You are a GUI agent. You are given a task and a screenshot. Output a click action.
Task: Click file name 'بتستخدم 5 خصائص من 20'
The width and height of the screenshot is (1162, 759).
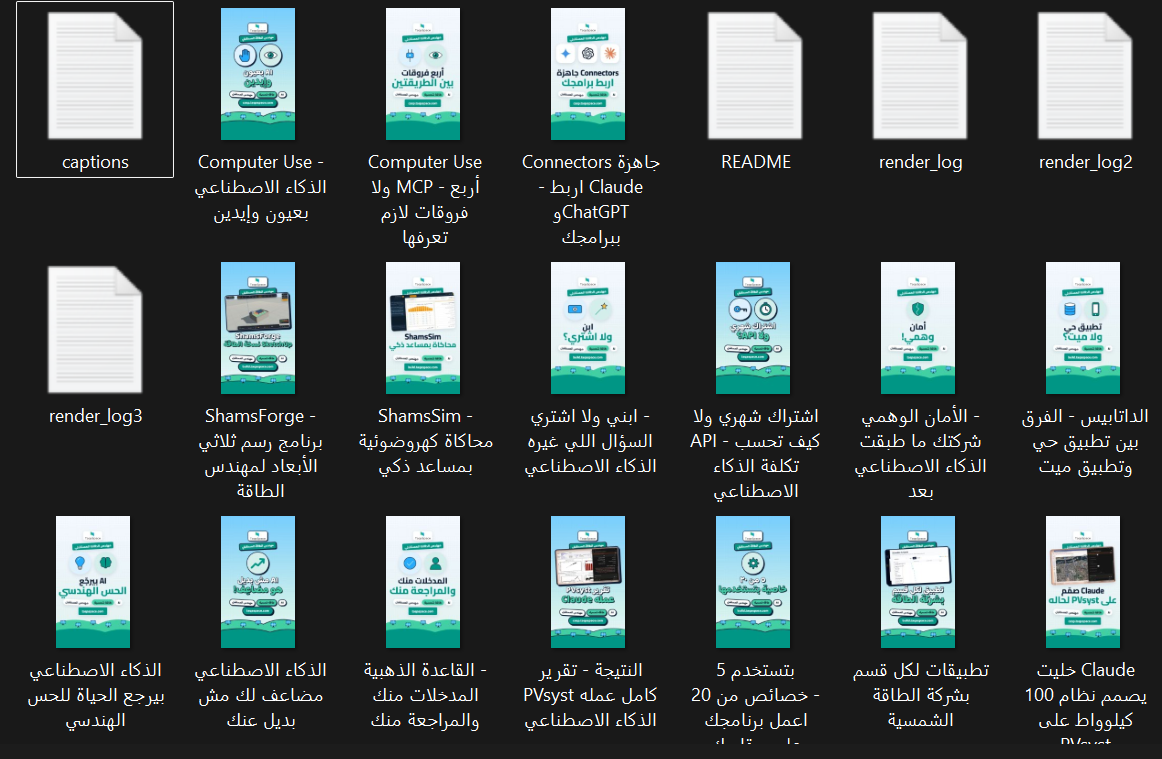pos(755,703)
